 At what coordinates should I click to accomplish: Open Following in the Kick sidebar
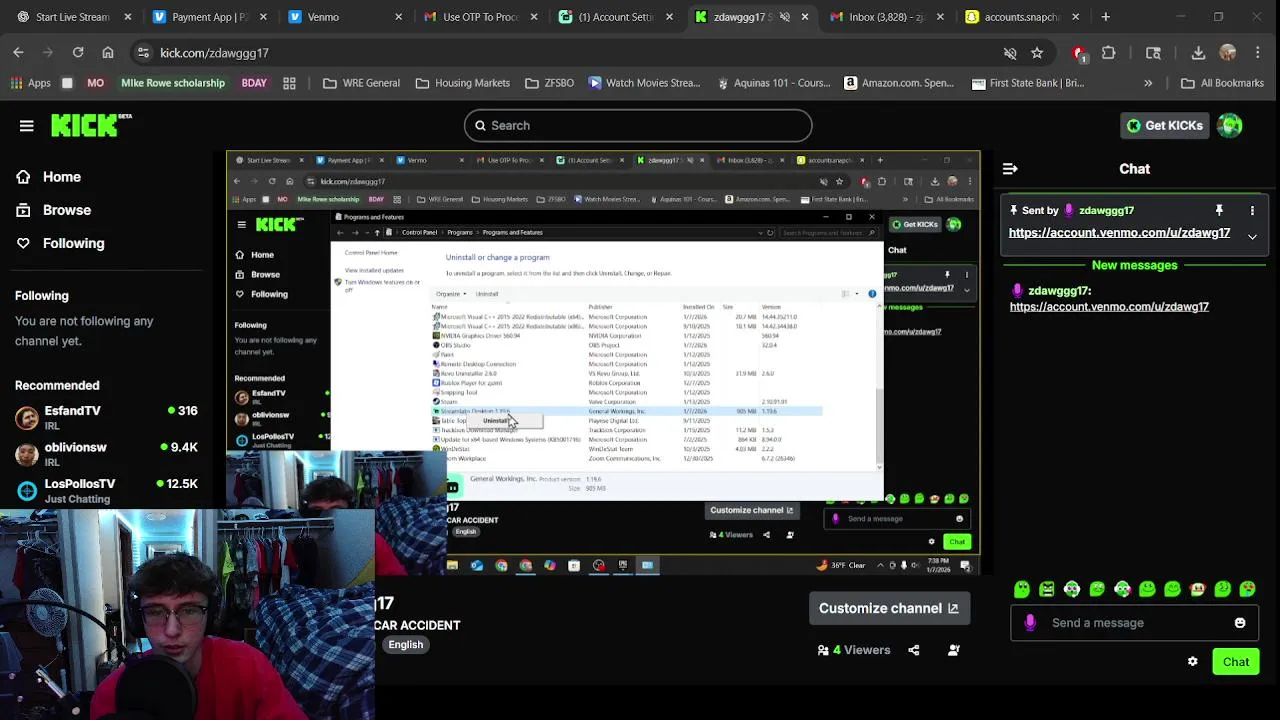(73, 243)
